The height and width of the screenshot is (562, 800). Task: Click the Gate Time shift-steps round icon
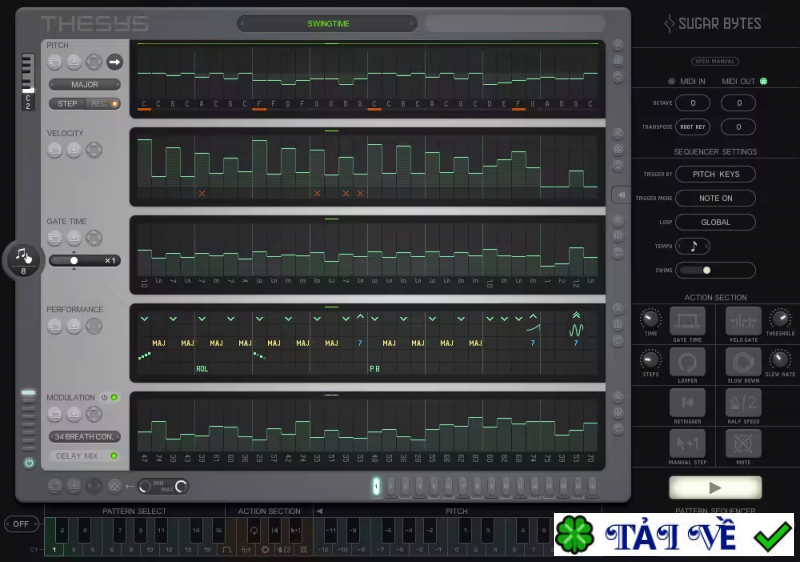94,238
